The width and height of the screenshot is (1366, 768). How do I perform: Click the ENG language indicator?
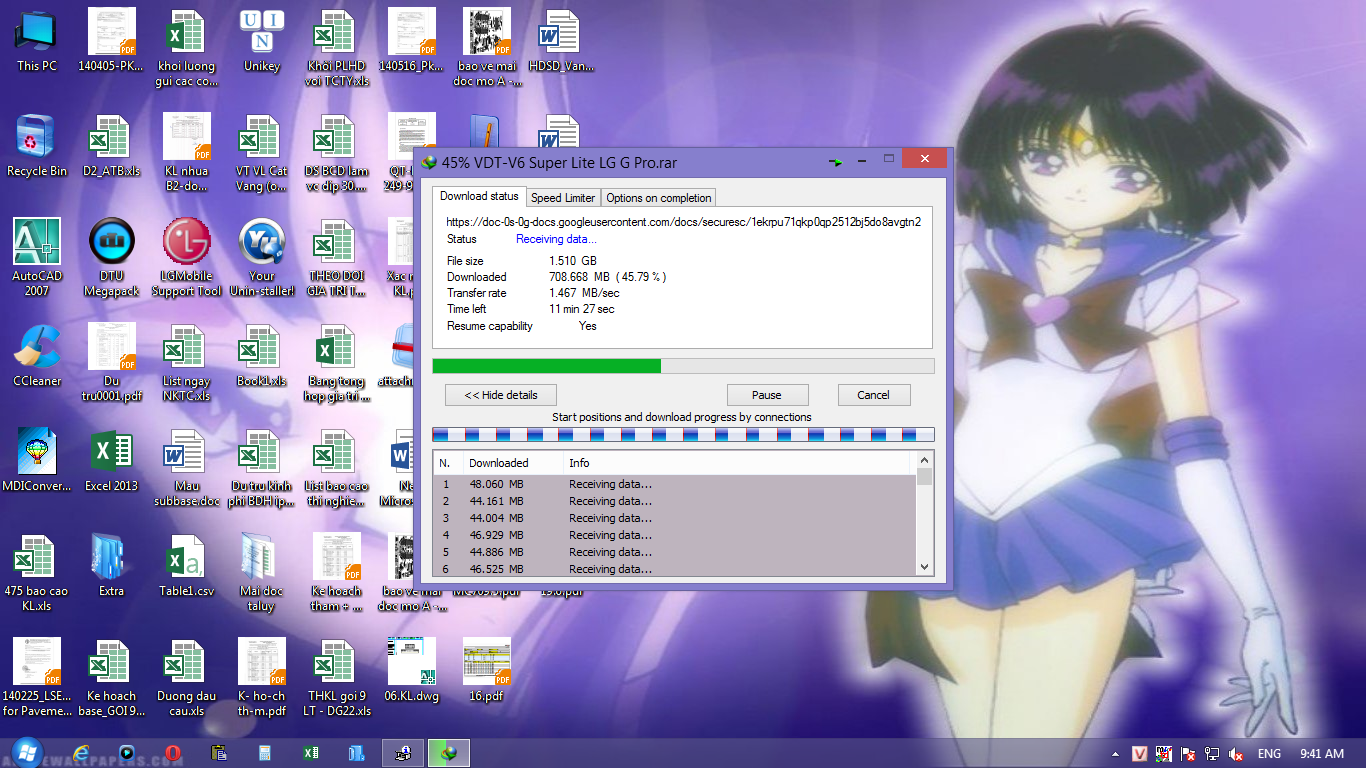coord(1269,754)
